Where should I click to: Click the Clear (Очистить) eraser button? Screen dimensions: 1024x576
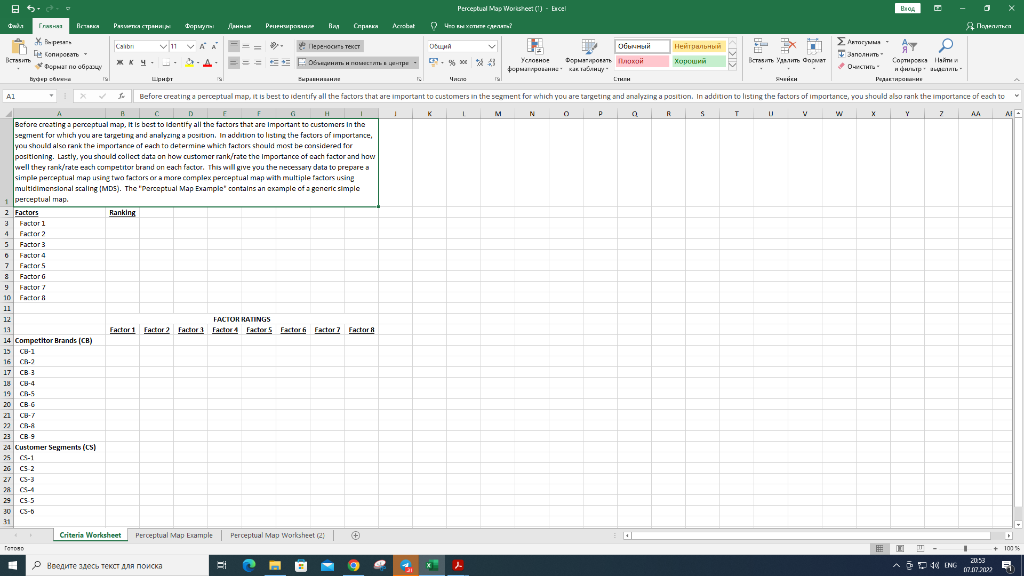click(x=858, y=67)
